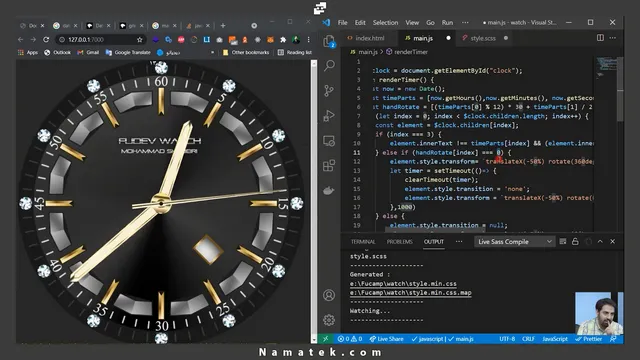Click Live Share in status bar
This screenshot has width=640, height=360.
(x=387, y=339)
